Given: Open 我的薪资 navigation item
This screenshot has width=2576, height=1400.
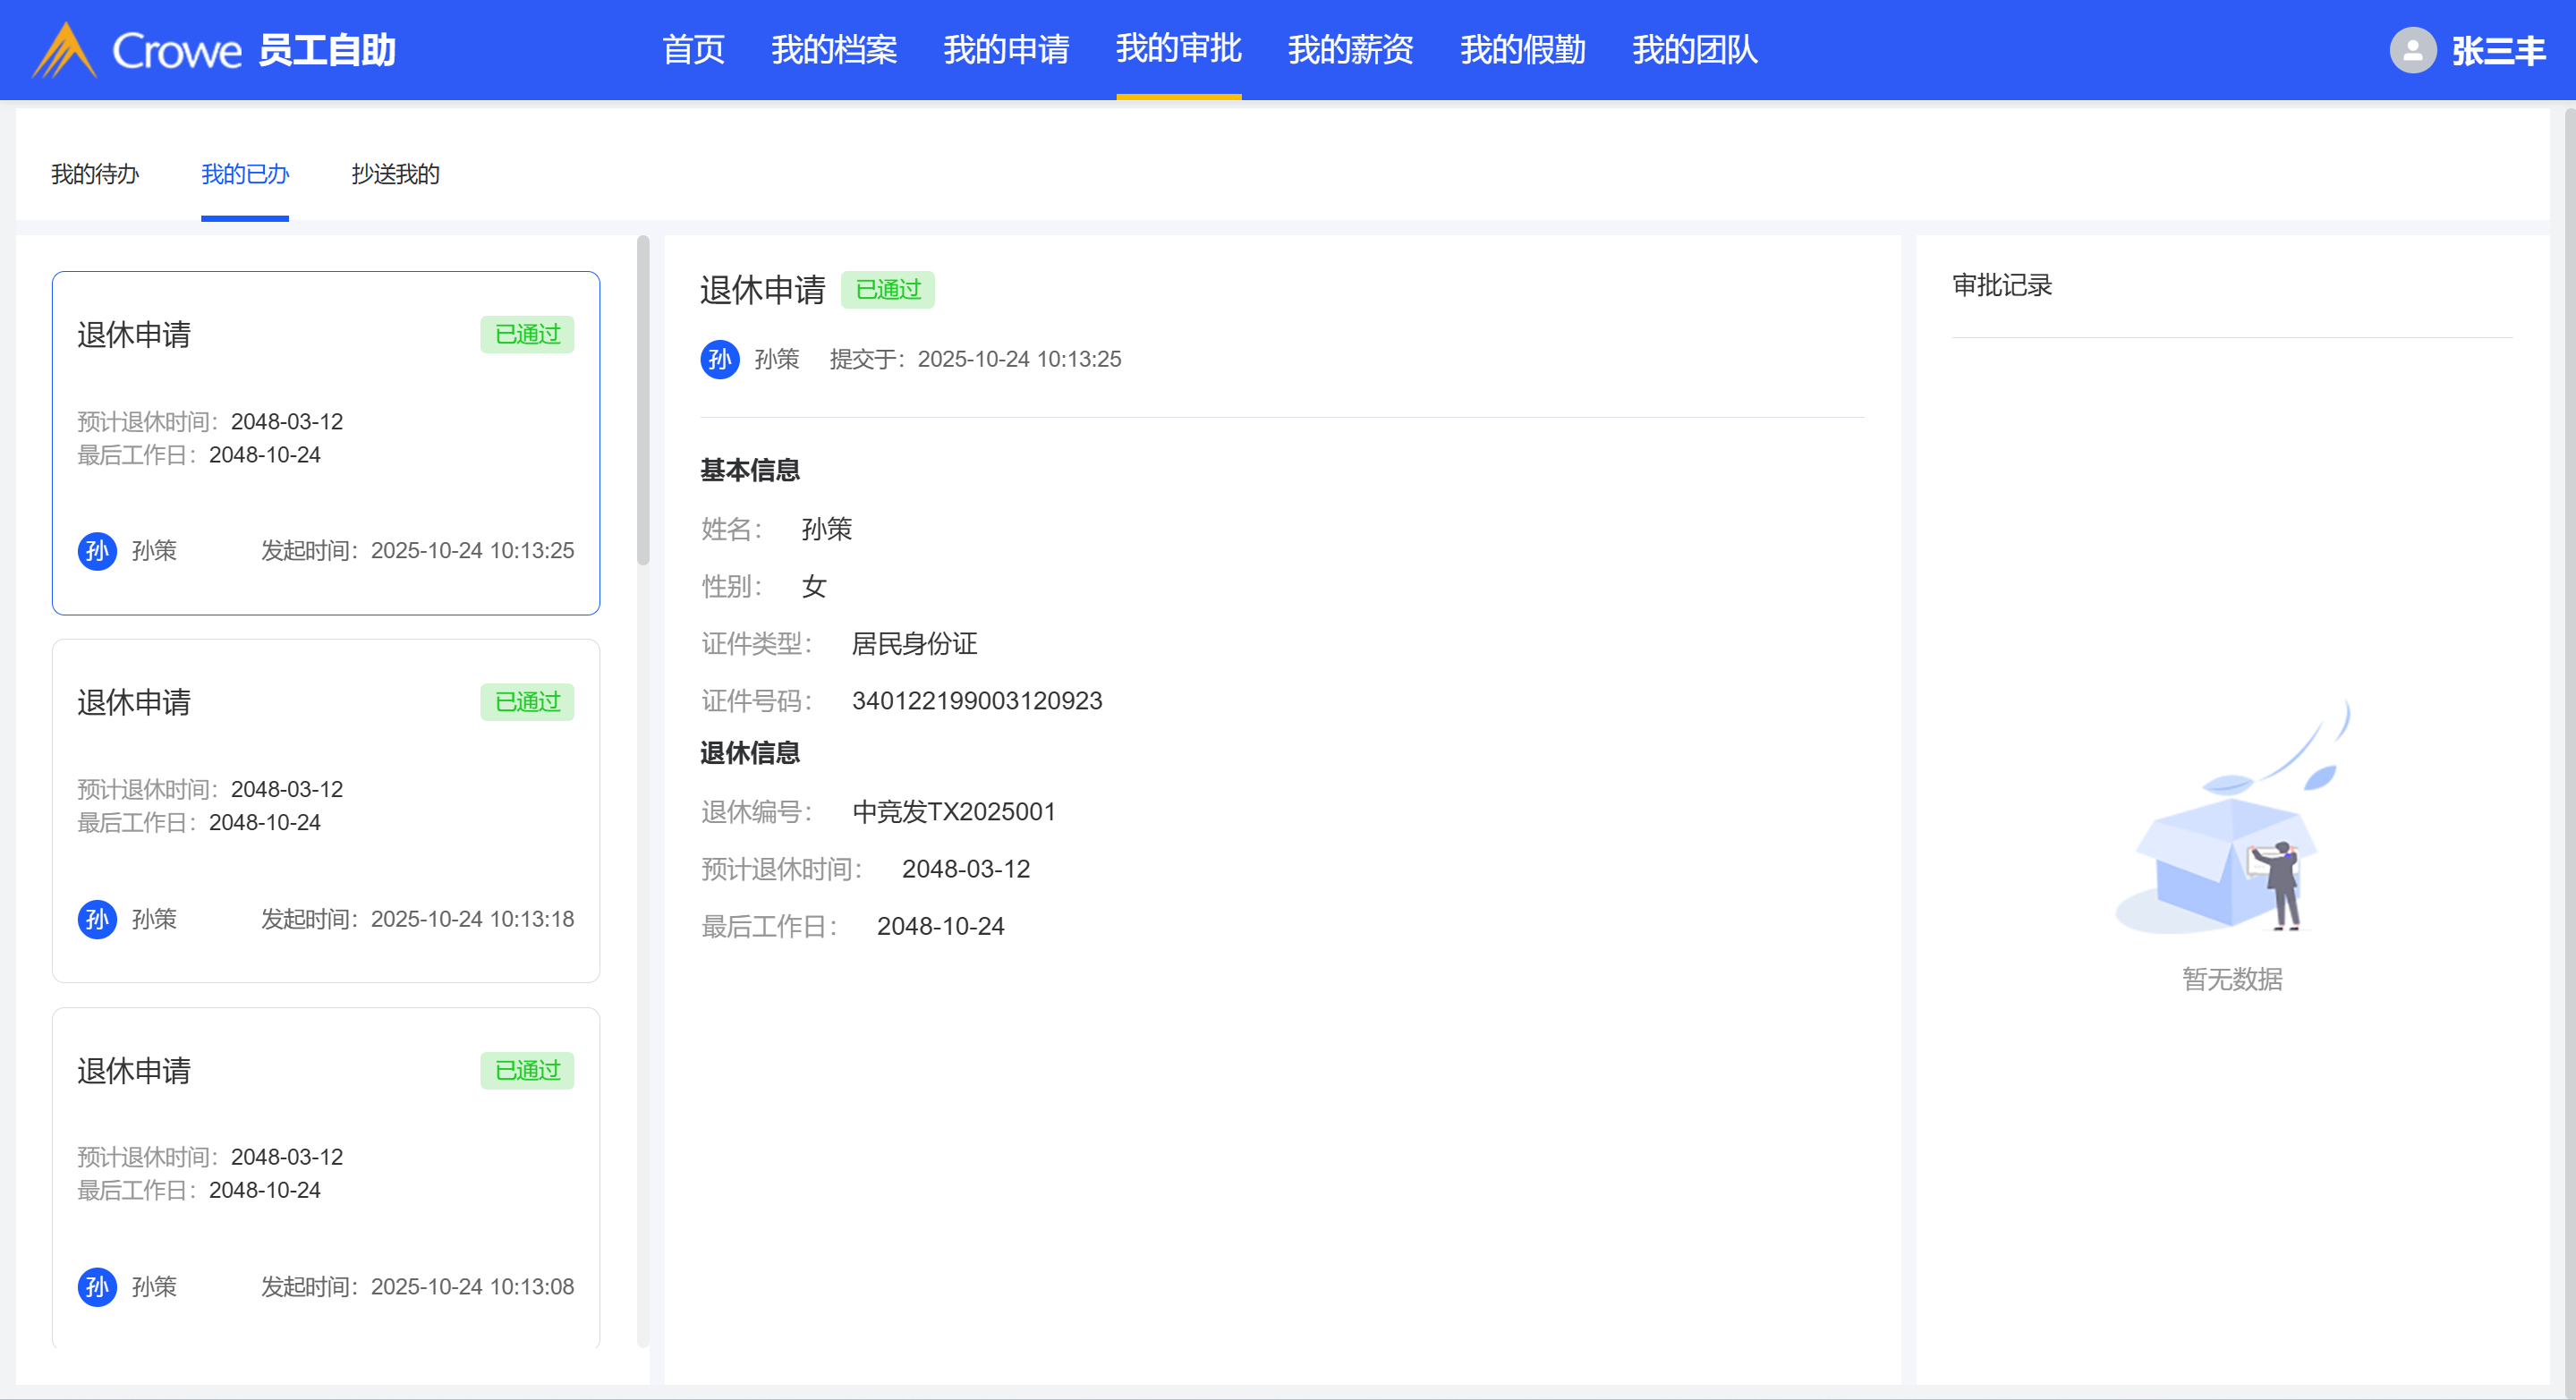Looking at the screenshot, I should coord(1350,50).
